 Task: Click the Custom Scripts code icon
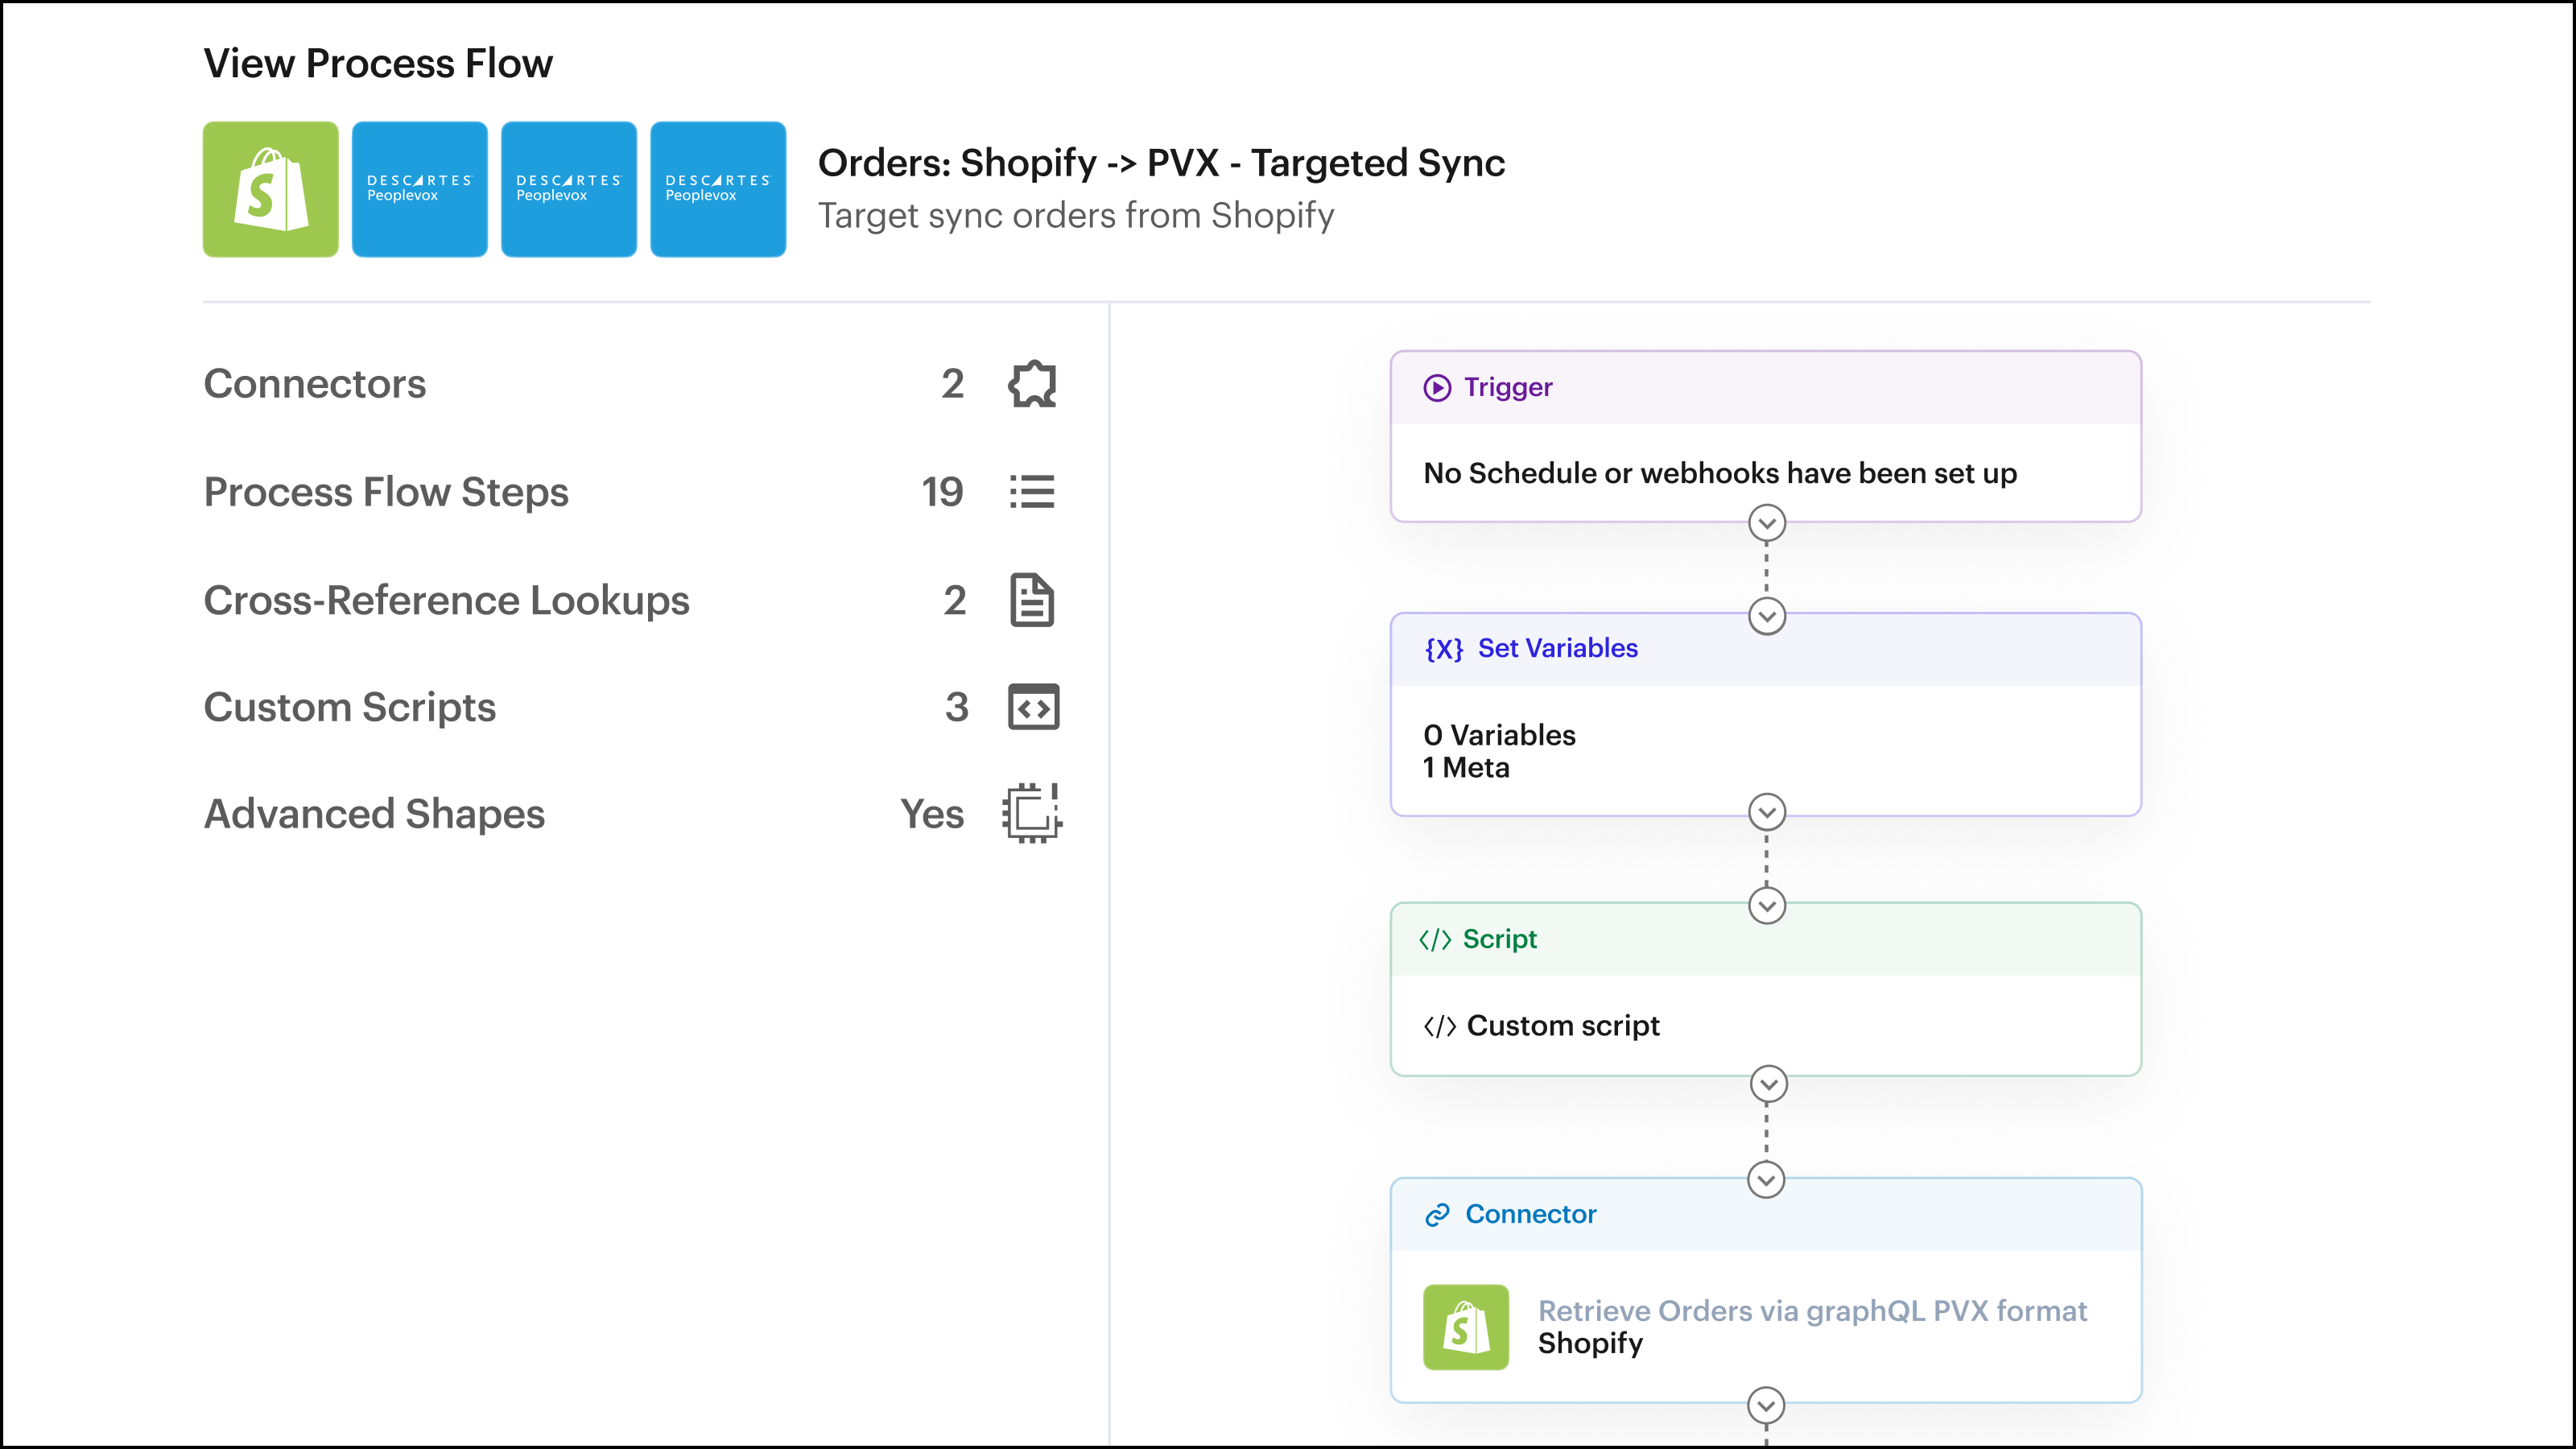(x=1033, y=708)
